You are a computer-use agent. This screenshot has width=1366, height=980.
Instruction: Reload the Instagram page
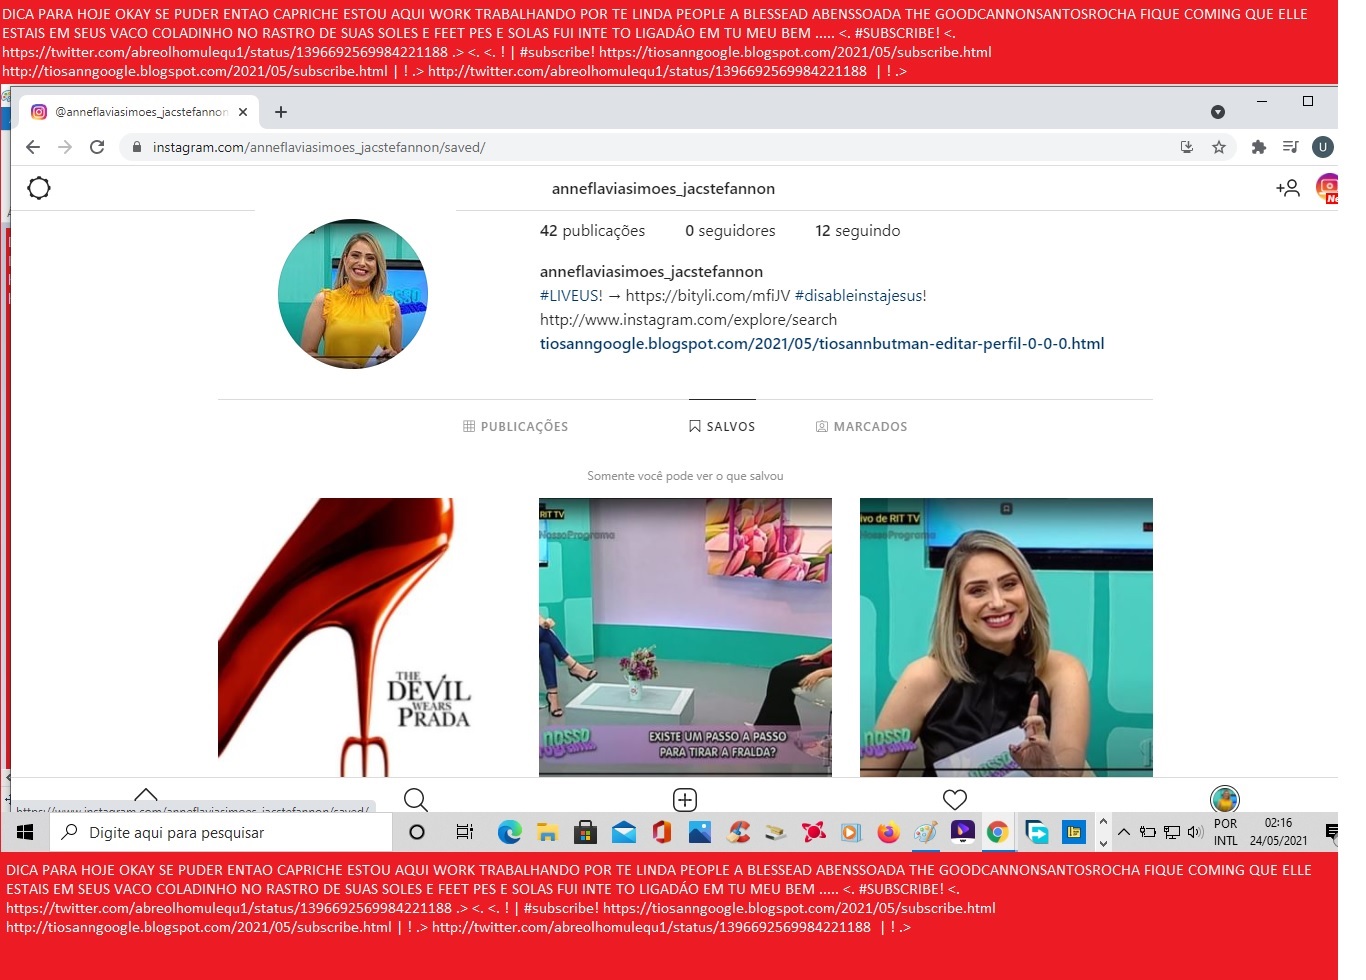pos(97,147)
